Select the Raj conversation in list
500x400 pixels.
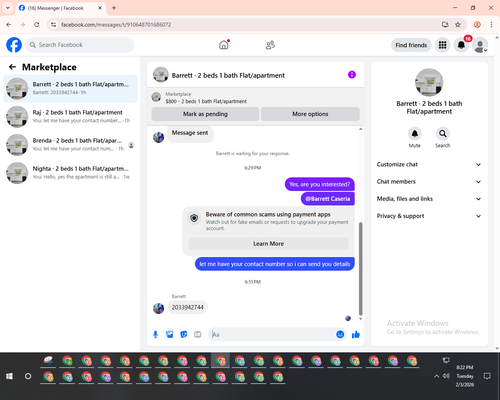(x=70, y=117)
